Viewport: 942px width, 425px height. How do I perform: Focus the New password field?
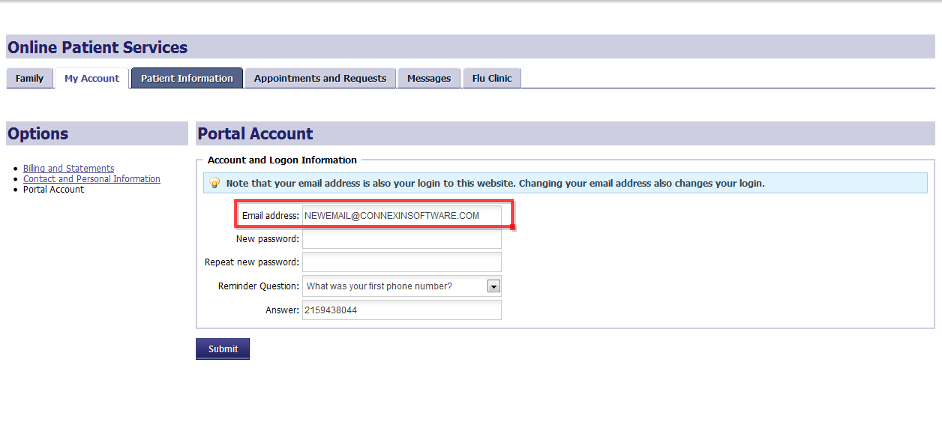pos(401,239)
